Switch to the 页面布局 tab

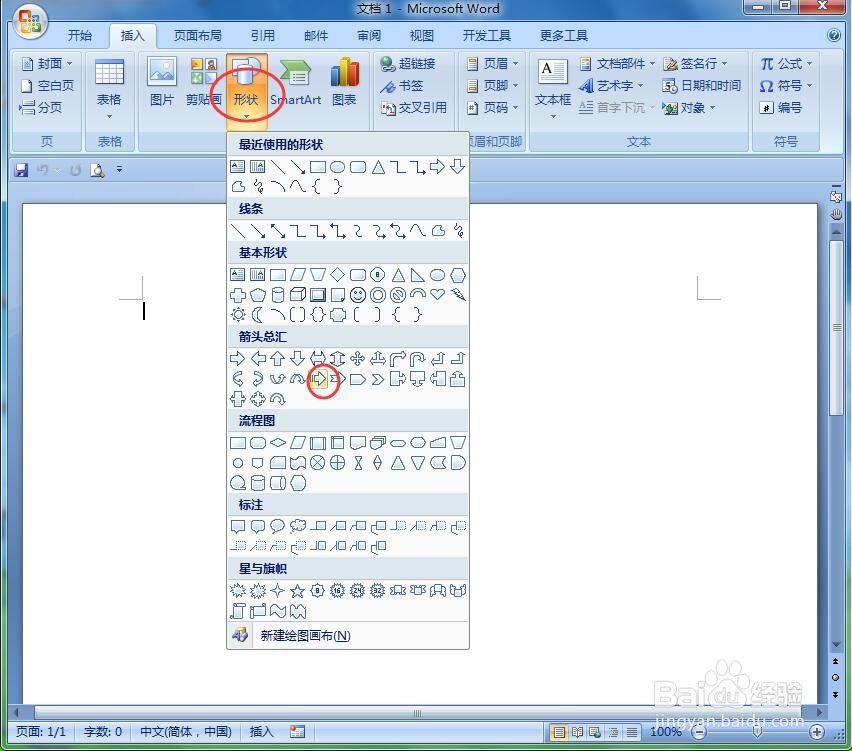(197, 36)
